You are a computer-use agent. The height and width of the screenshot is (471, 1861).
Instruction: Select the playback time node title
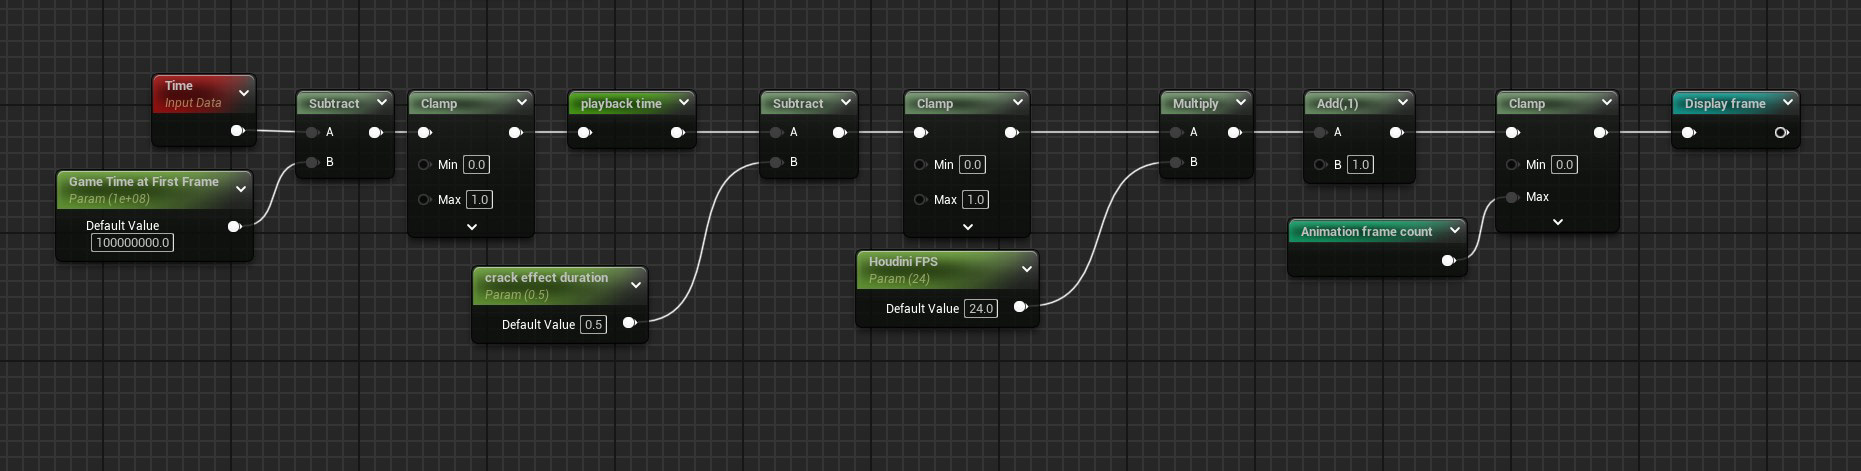[621, 103]
